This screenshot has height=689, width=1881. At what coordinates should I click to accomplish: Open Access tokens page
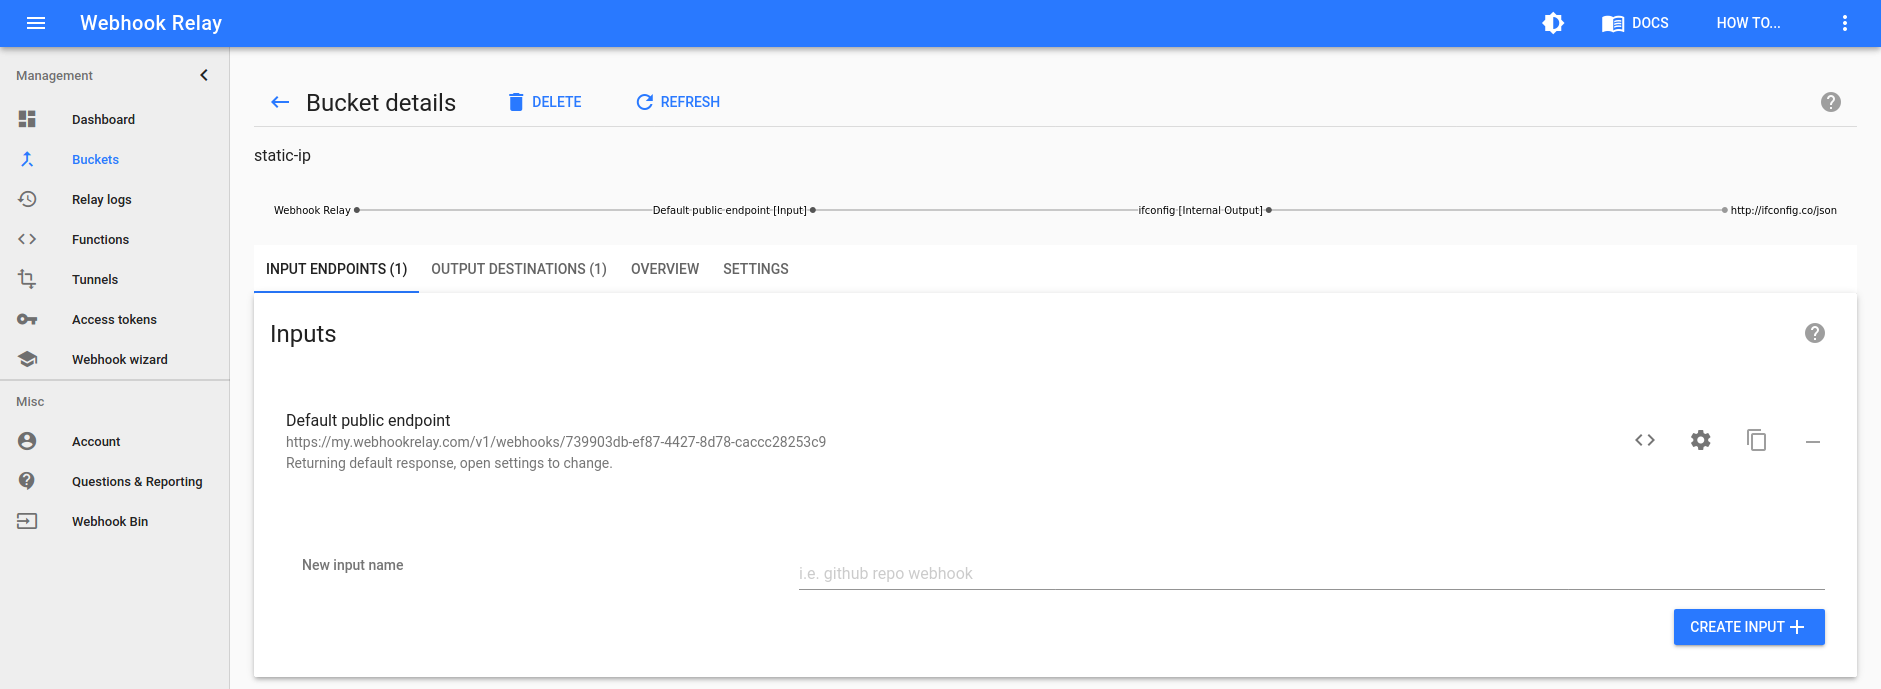point(115,319)
